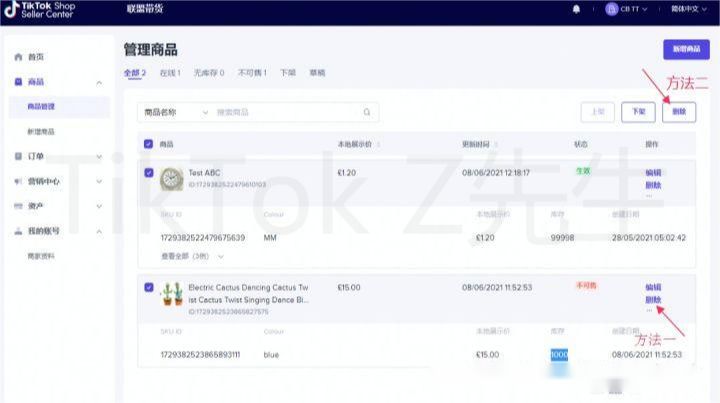Click the 生效 status label
The height and width of the screenshot is (403, 720).
[583, 171]
